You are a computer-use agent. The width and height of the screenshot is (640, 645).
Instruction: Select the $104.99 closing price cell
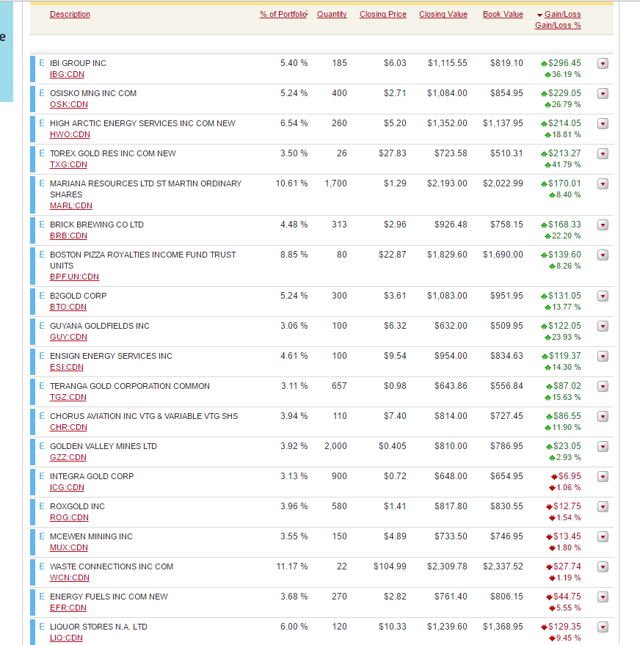pyautogui.click(x=390, y=566)
